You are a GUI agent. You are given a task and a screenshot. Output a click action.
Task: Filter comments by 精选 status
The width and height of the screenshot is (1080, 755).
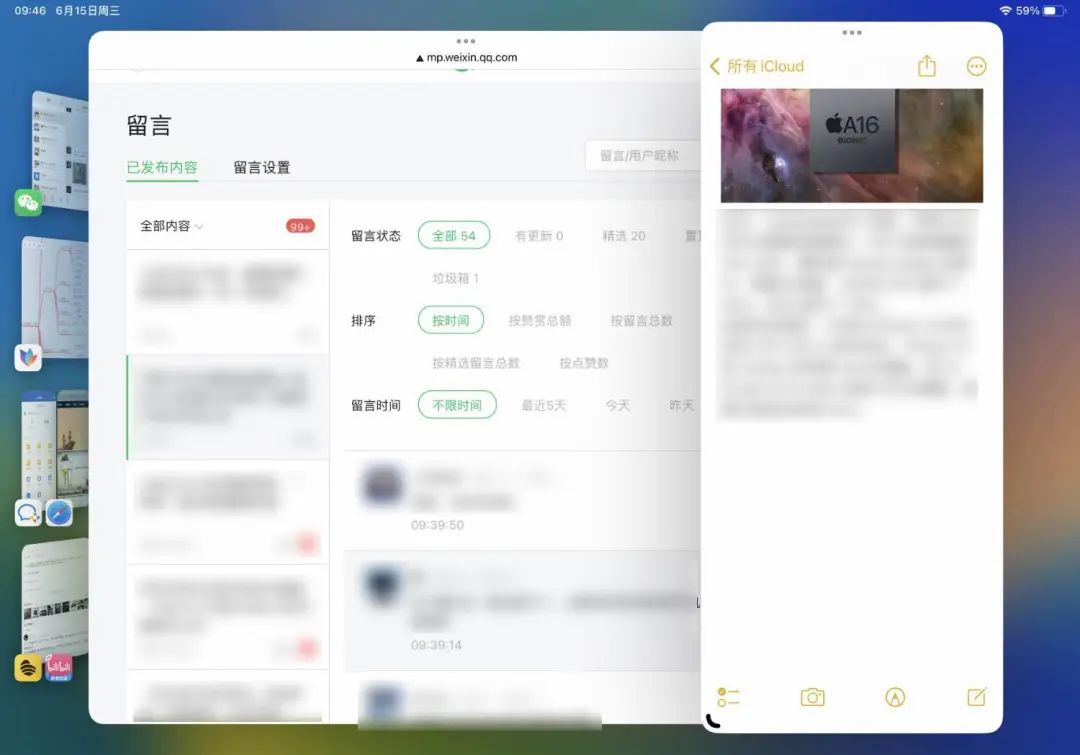tap(623, 236)
